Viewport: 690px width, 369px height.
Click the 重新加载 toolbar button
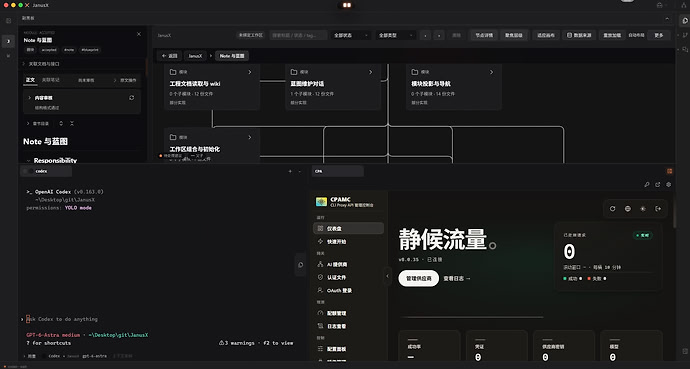(x=612, y=35)
